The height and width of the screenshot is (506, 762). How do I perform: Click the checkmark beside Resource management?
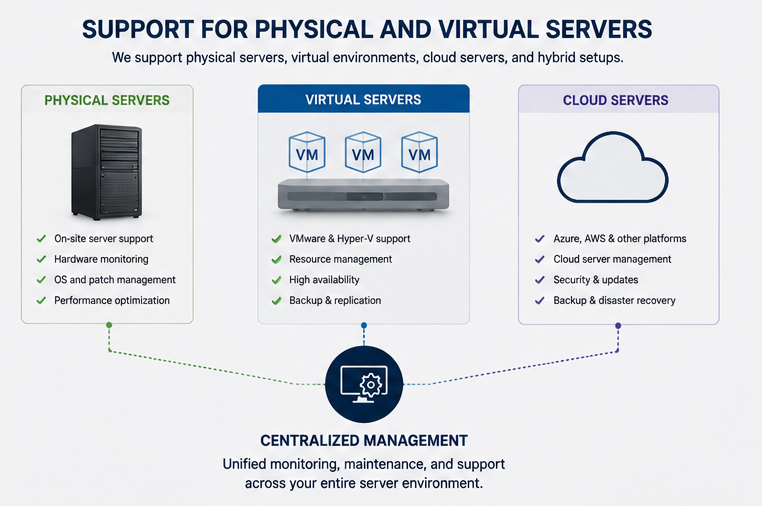pos(277,259)
